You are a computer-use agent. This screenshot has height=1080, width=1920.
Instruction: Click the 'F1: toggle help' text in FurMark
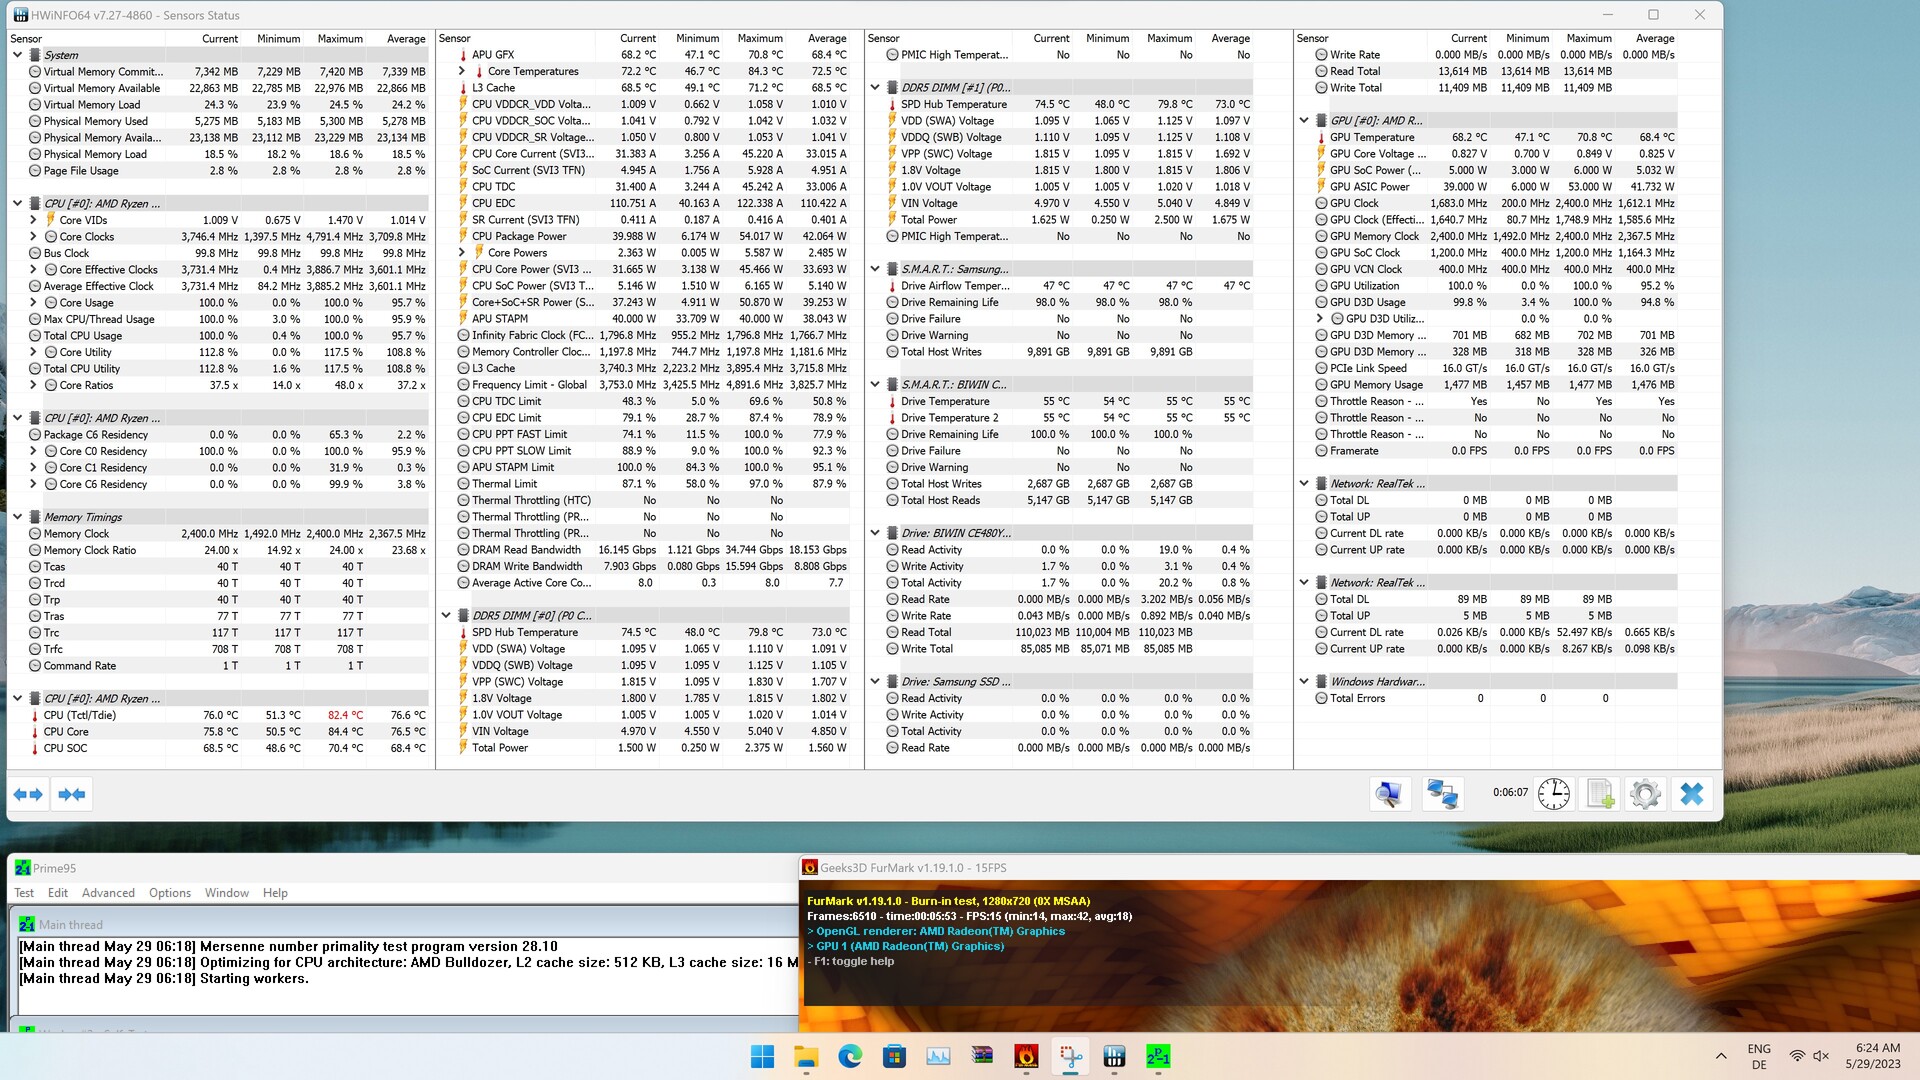coord(854,961)
